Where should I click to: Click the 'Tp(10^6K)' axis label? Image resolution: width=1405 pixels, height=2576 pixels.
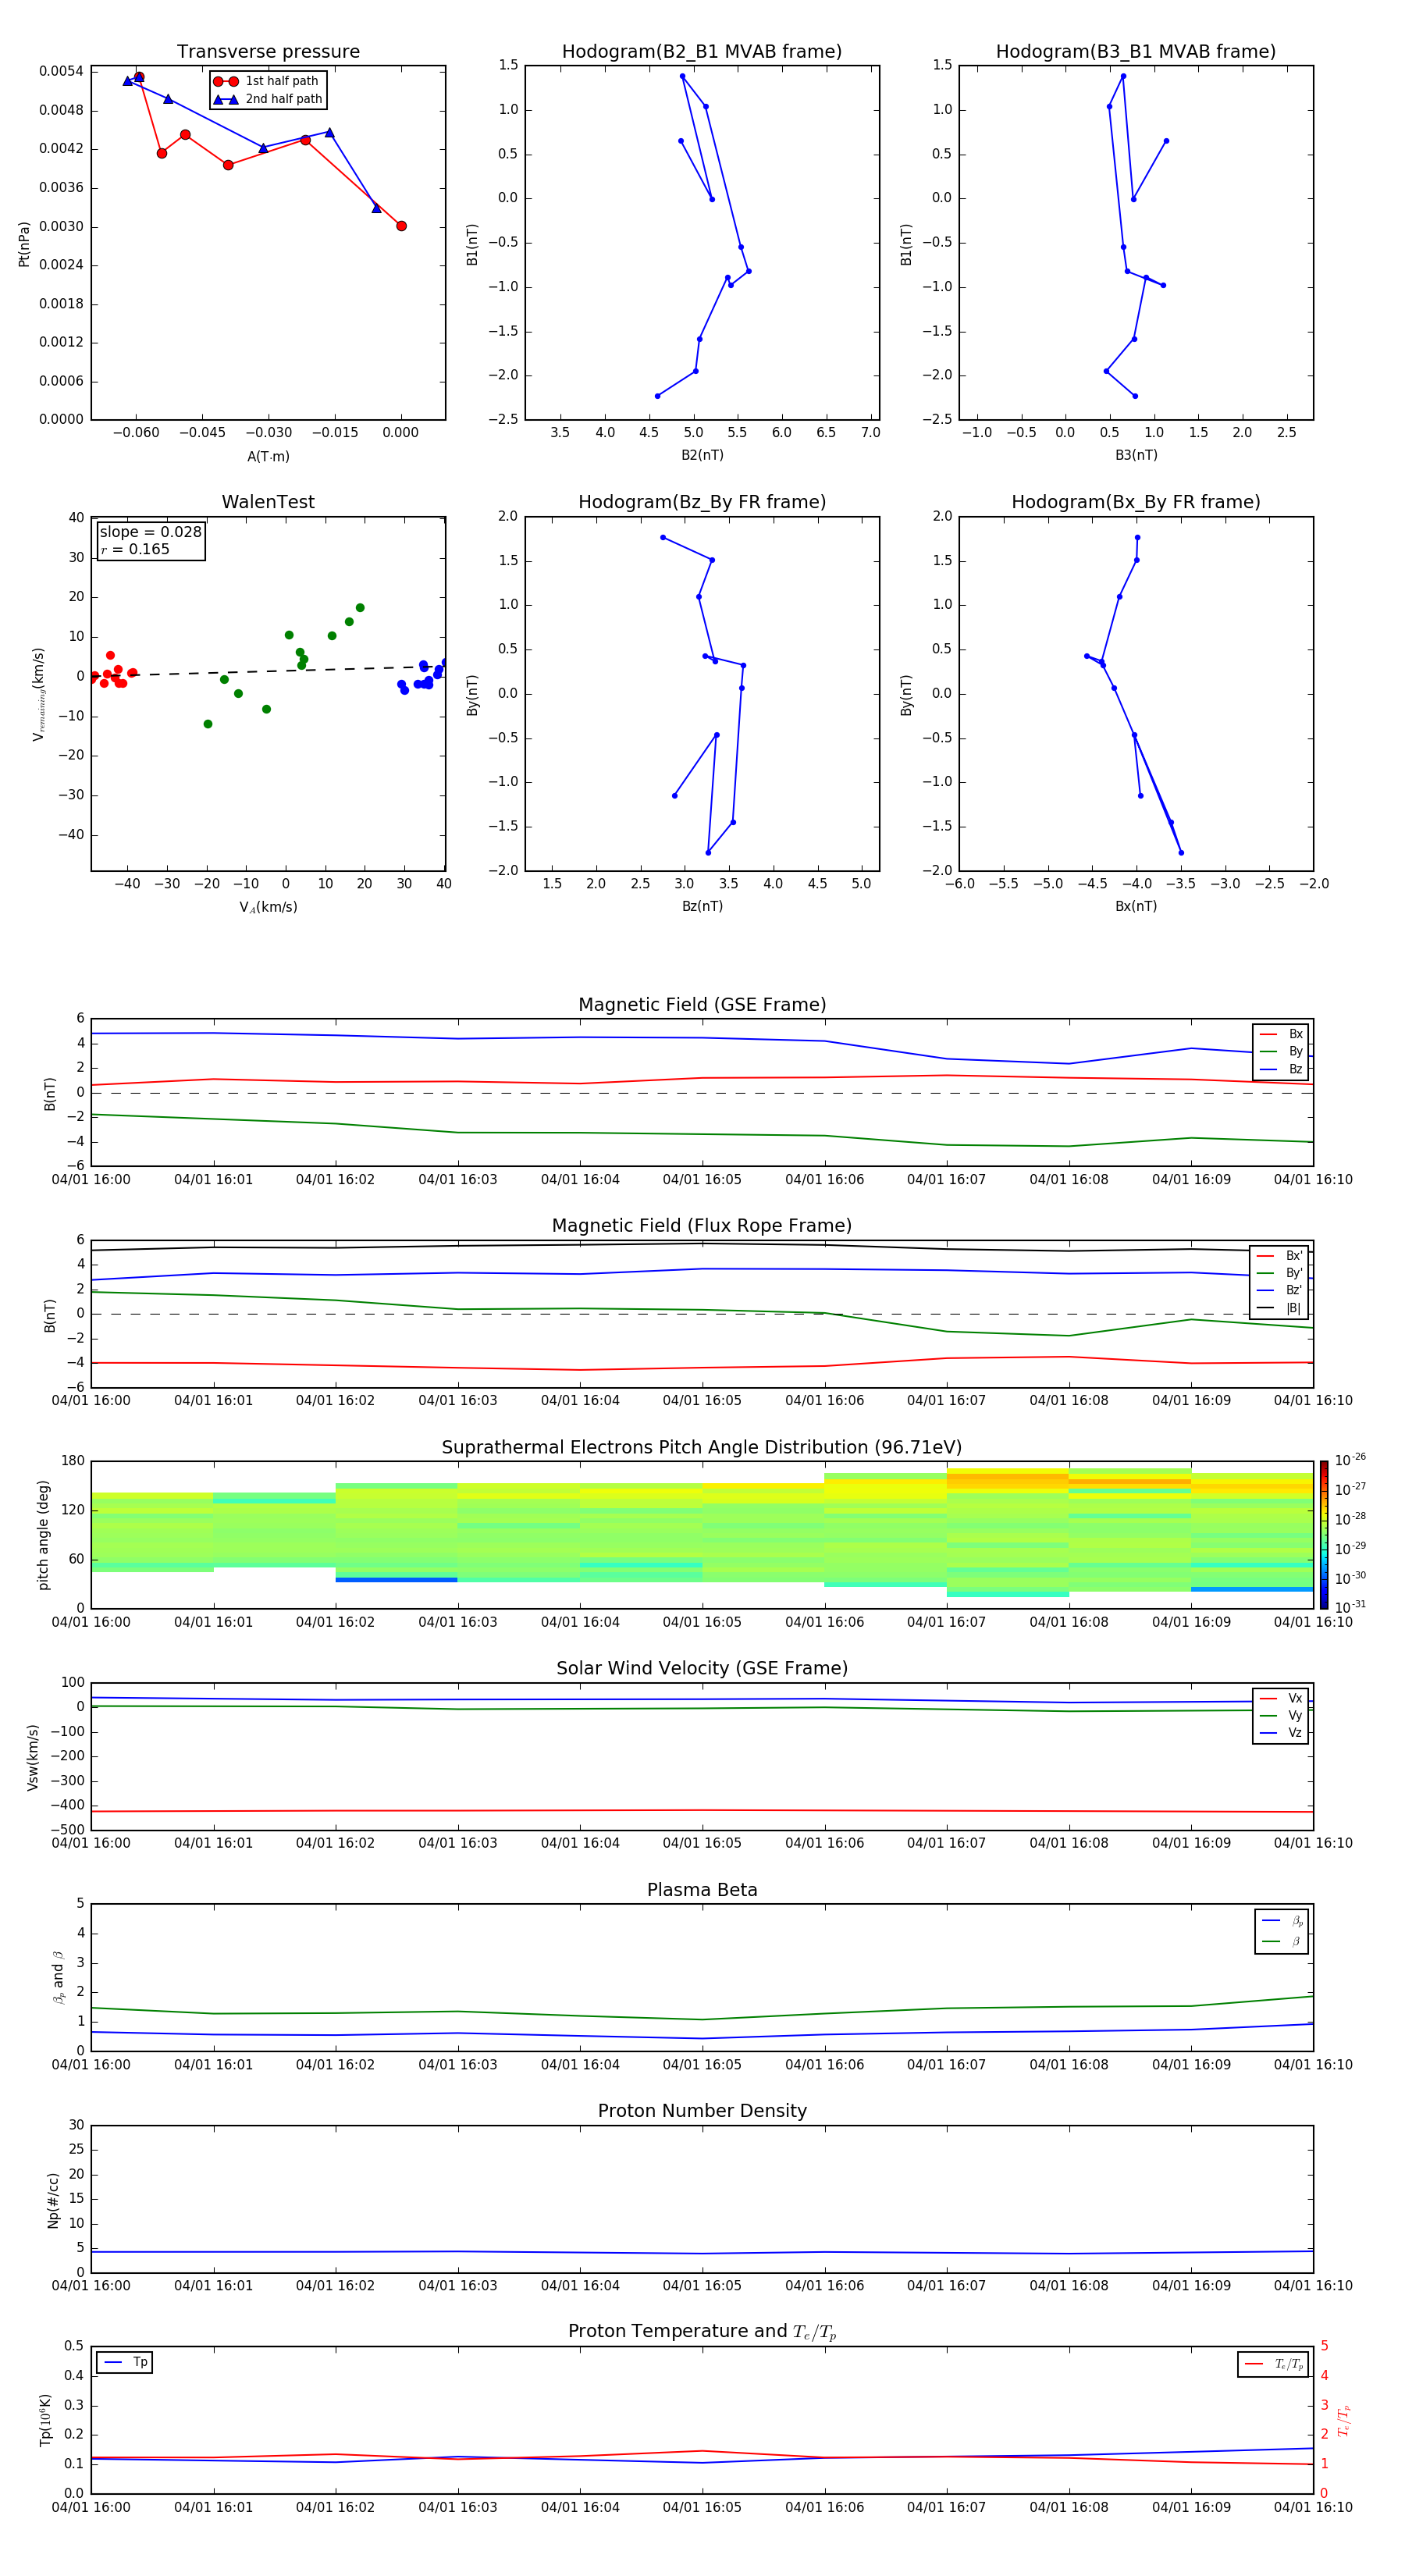45,2420
